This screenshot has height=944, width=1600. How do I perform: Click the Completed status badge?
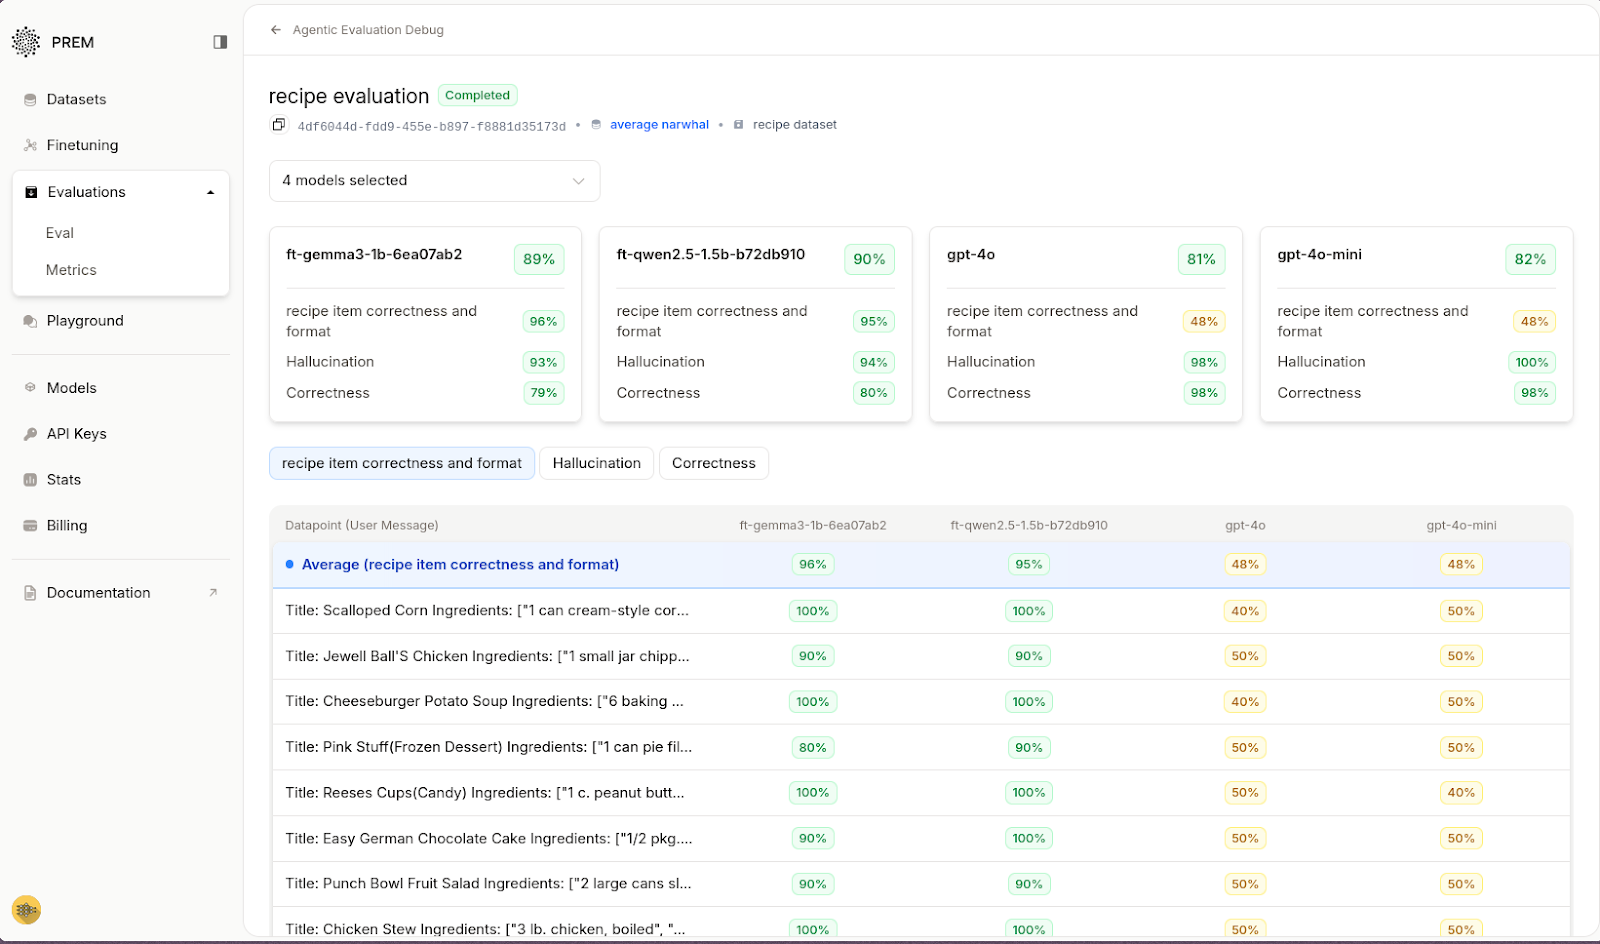click(477, 95)
